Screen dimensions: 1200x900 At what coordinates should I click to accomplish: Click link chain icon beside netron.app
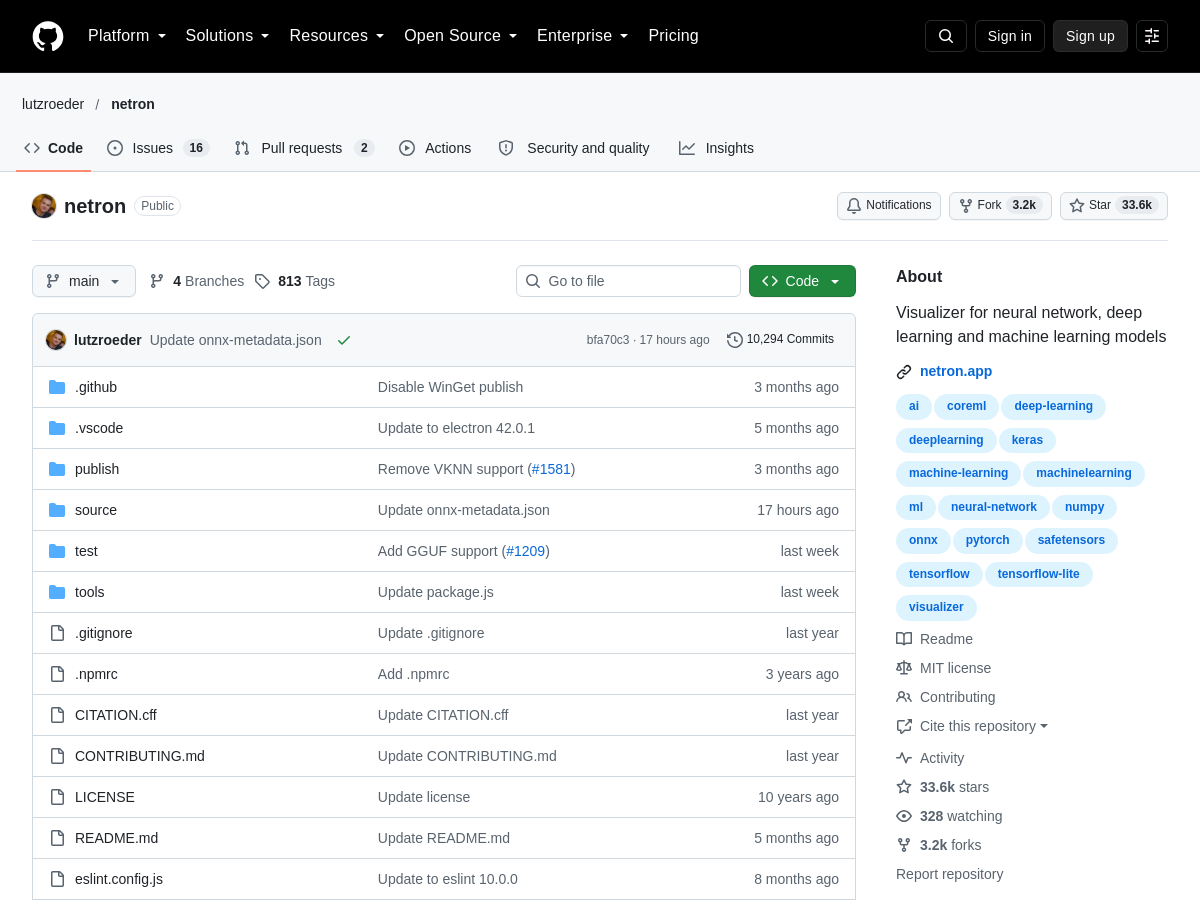point(904,372)
